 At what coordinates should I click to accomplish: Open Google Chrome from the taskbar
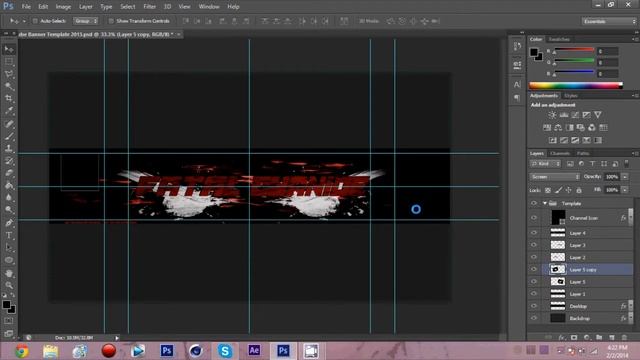[x=22, y=351]
